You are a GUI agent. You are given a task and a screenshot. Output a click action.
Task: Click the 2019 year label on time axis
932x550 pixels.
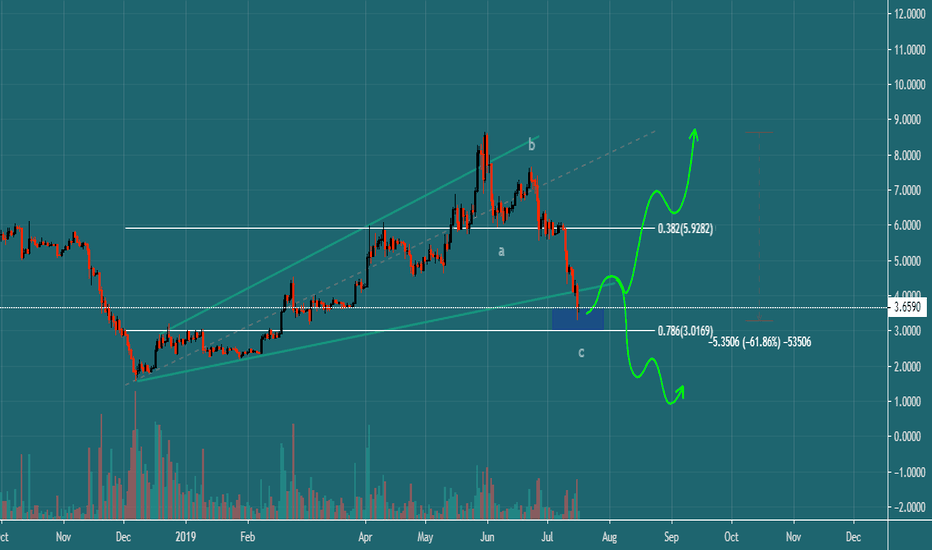point(185,537)
